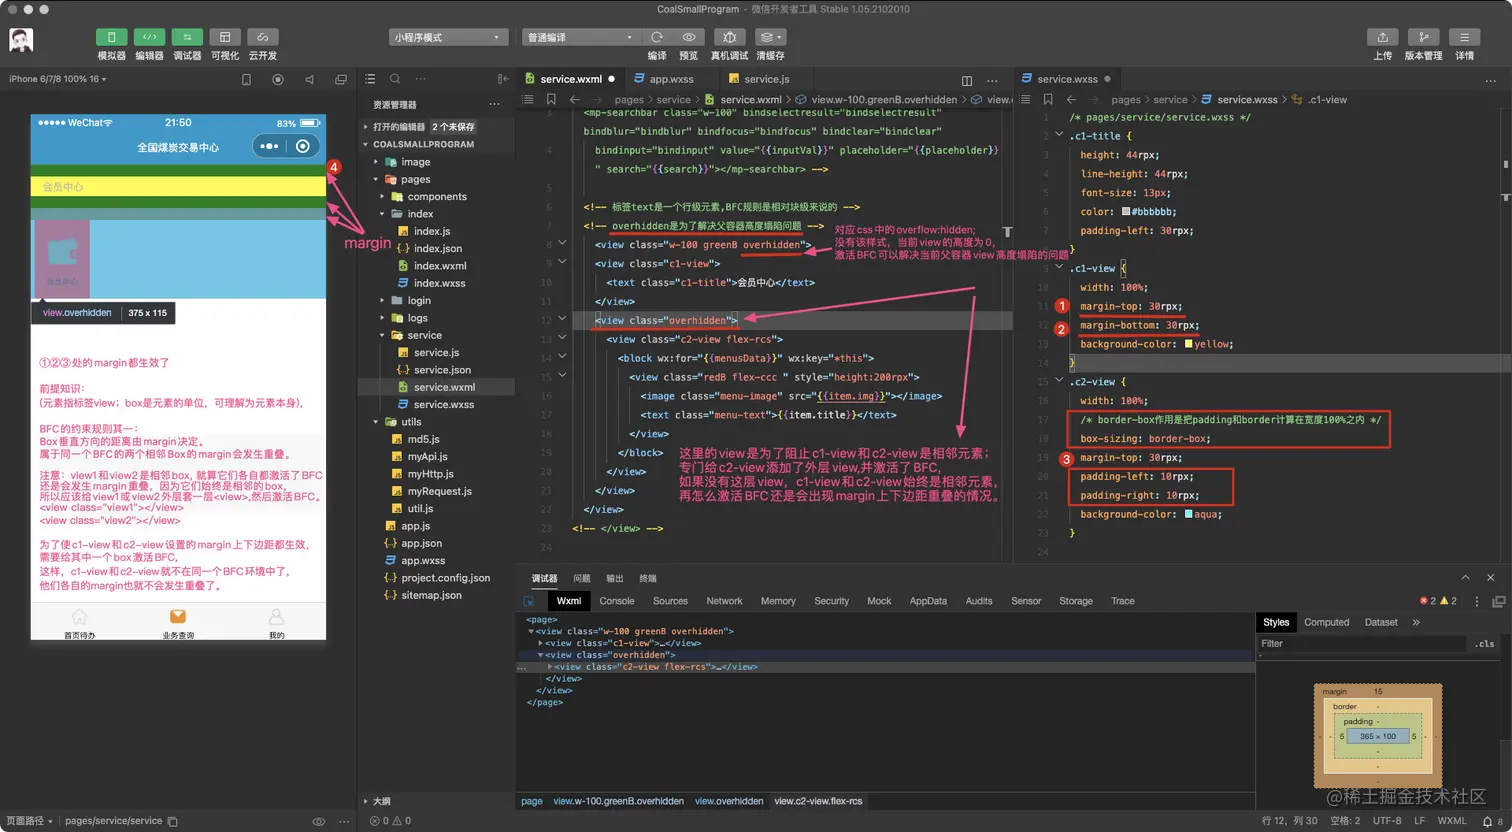This screenshot has height=832, width=1512.
Task: Switch to the Console tab
Action: (616, 601)
